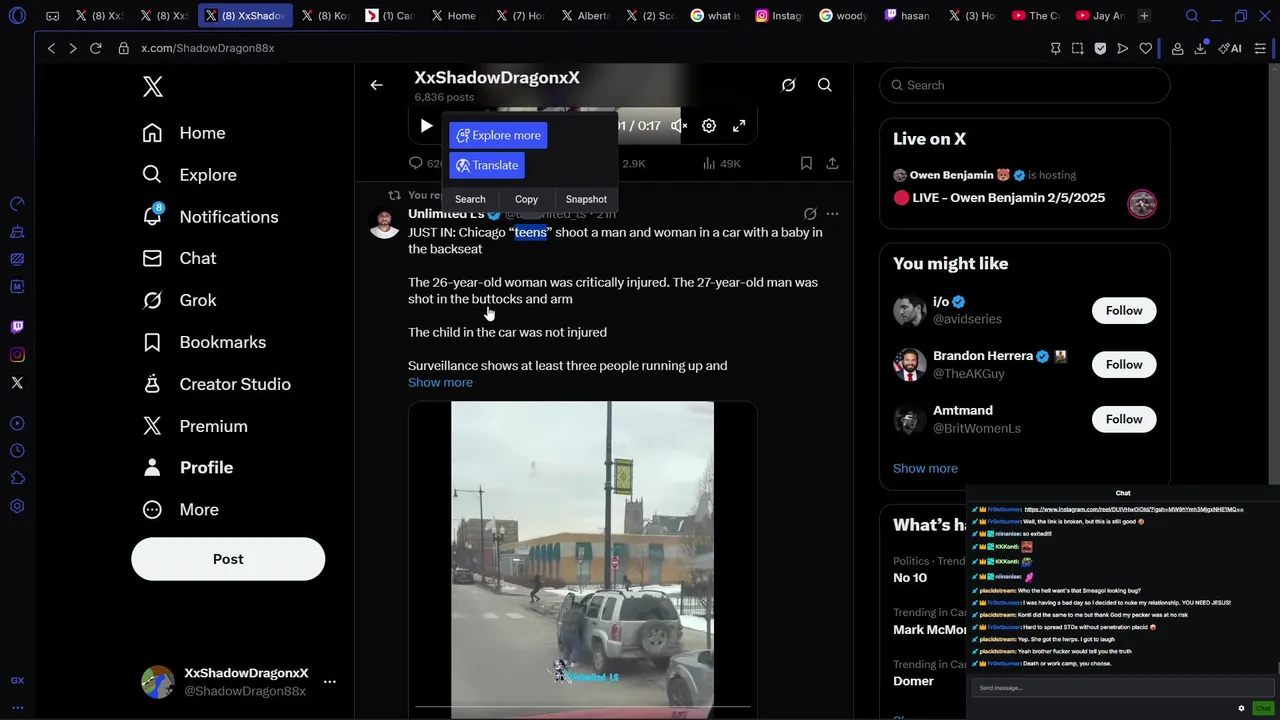This screenshot has width=1280, height=720.
Task: Select Search in the text selection popup
Action: pyautogui.click(x=470, y=199)
